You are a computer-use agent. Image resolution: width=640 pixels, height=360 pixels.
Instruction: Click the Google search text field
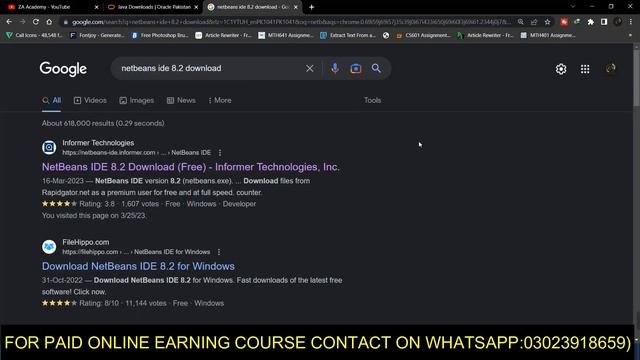(210, 68)
